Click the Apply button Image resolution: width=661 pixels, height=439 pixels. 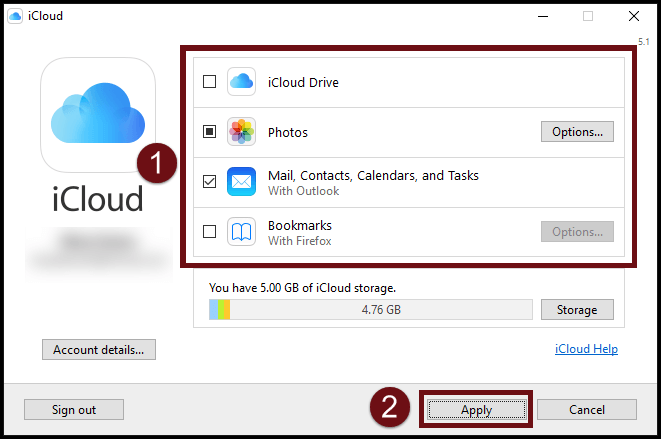tap(476, 409)
